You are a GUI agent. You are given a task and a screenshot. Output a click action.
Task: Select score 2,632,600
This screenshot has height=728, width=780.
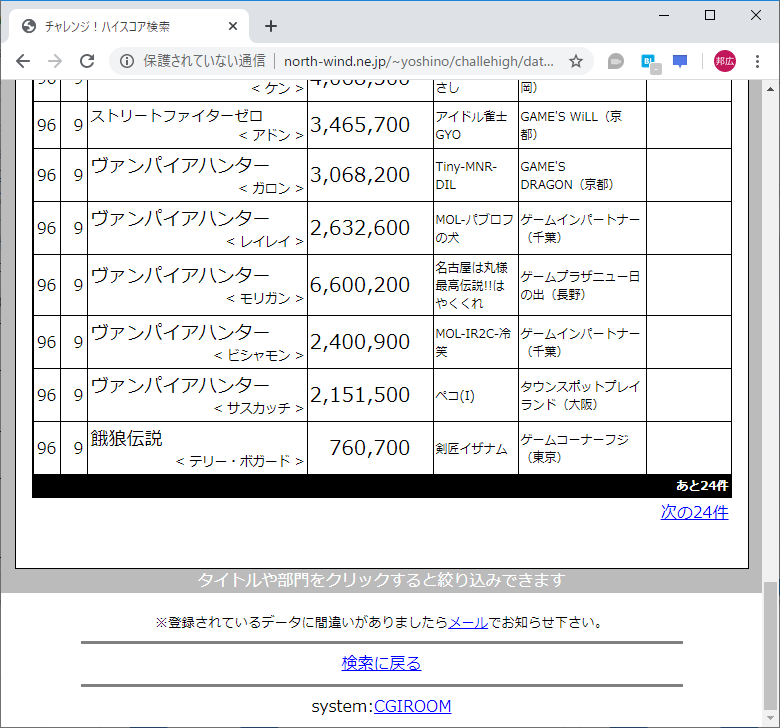[x=360, y=228]
